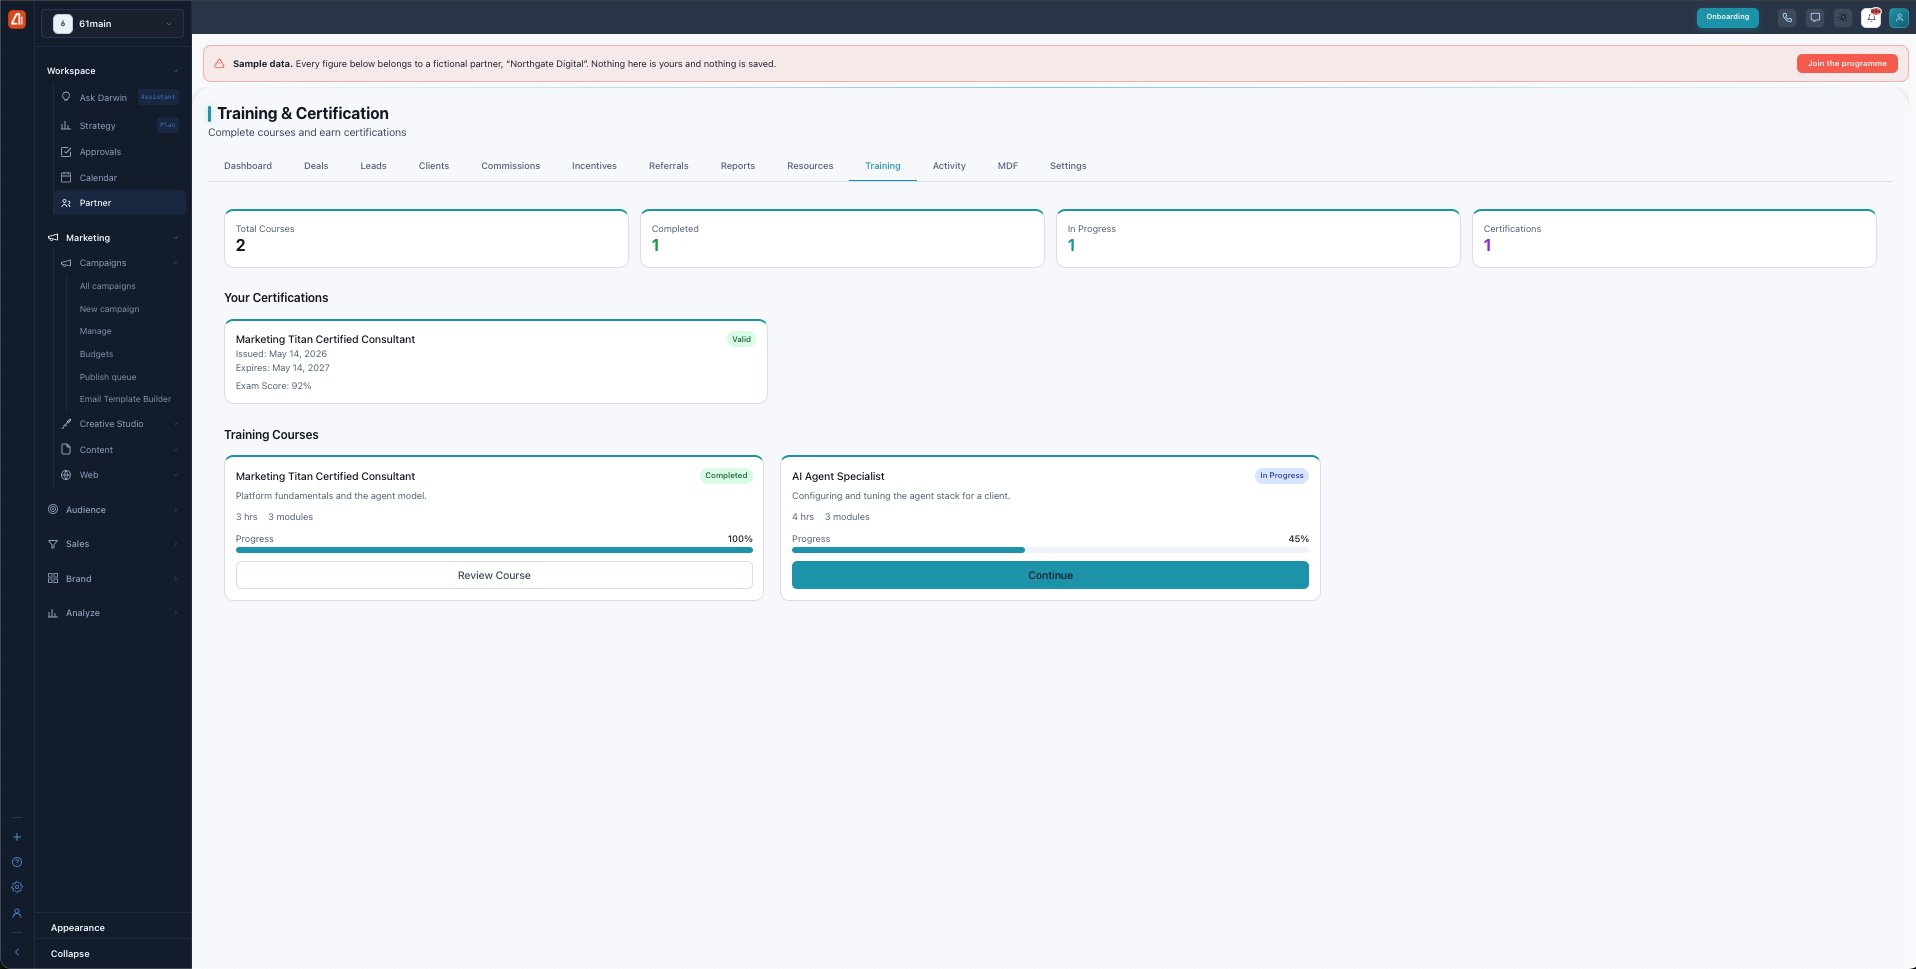Collapse the Marketing section
Screen dimensions: 1916x969
[176, 238]
